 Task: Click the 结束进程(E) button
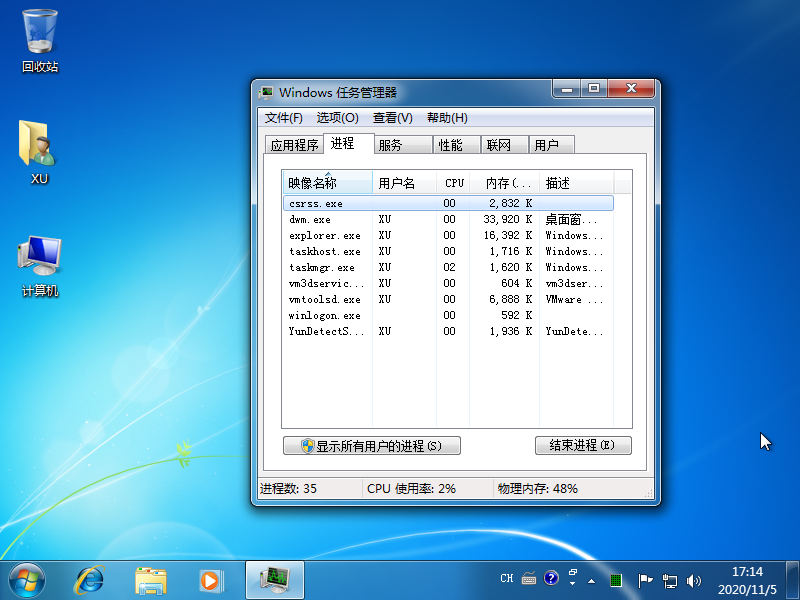(x=583, y=445)
